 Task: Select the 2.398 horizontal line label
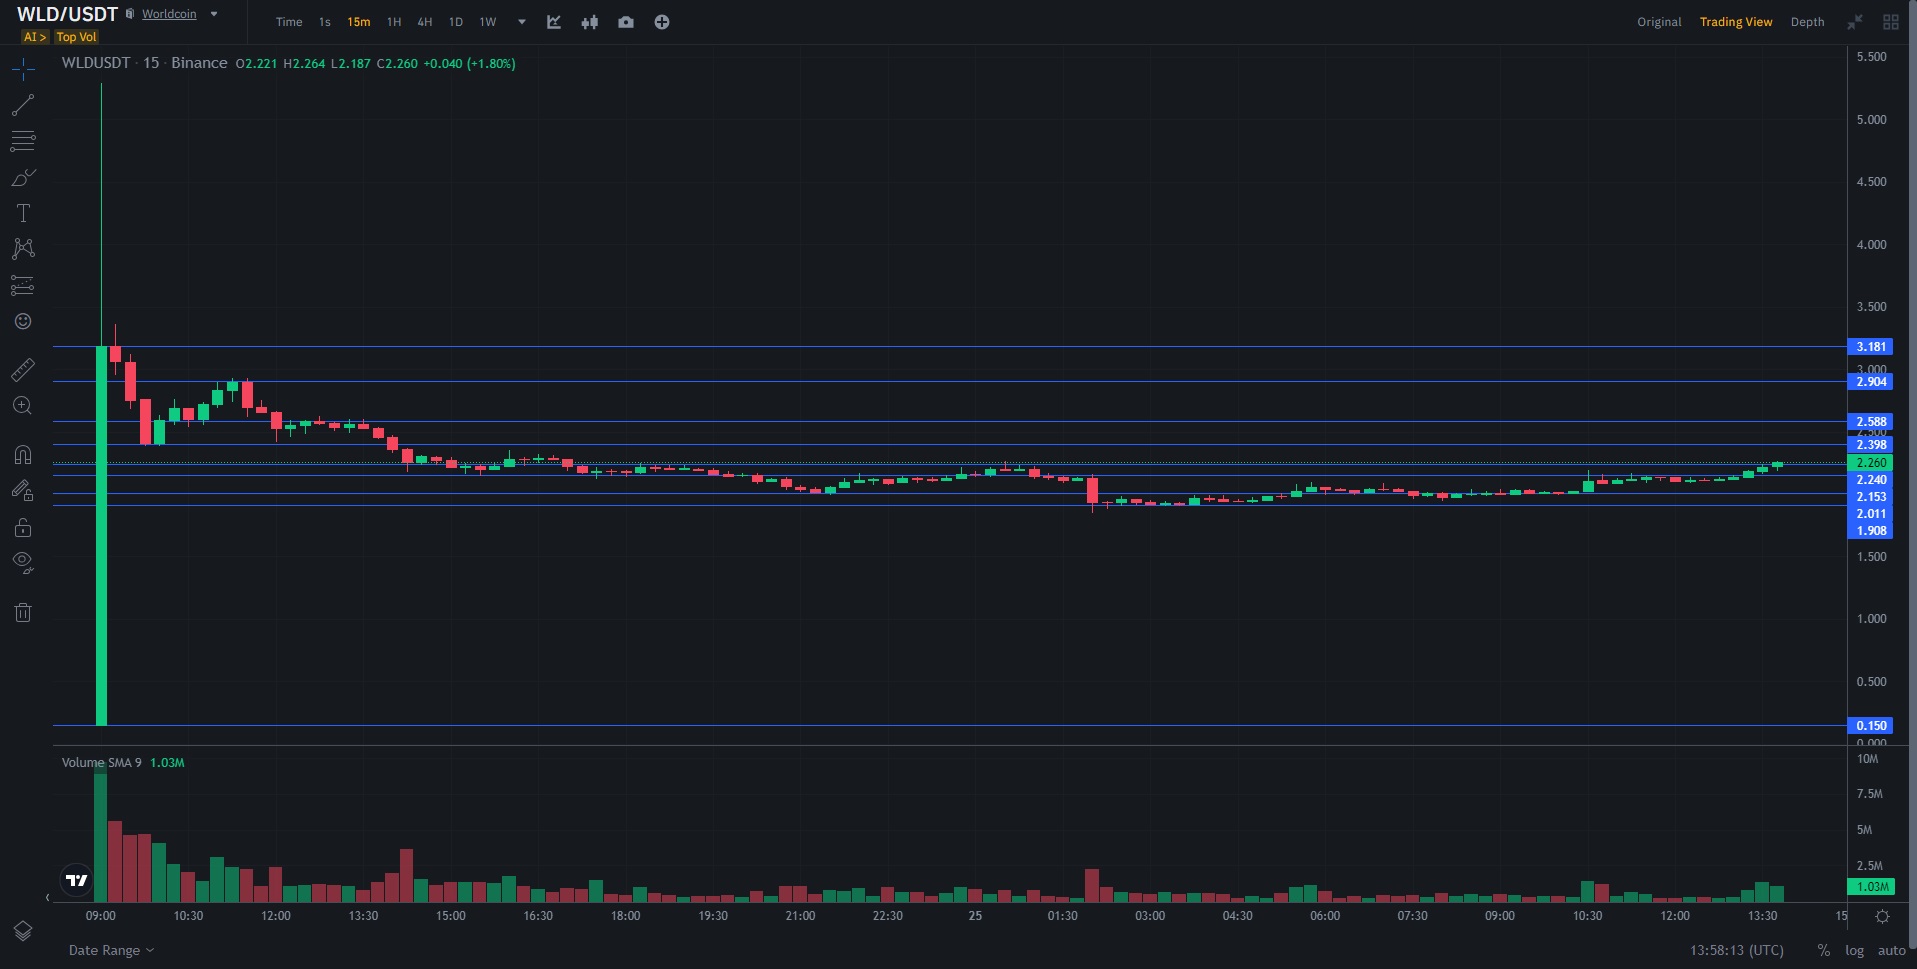1870,445
